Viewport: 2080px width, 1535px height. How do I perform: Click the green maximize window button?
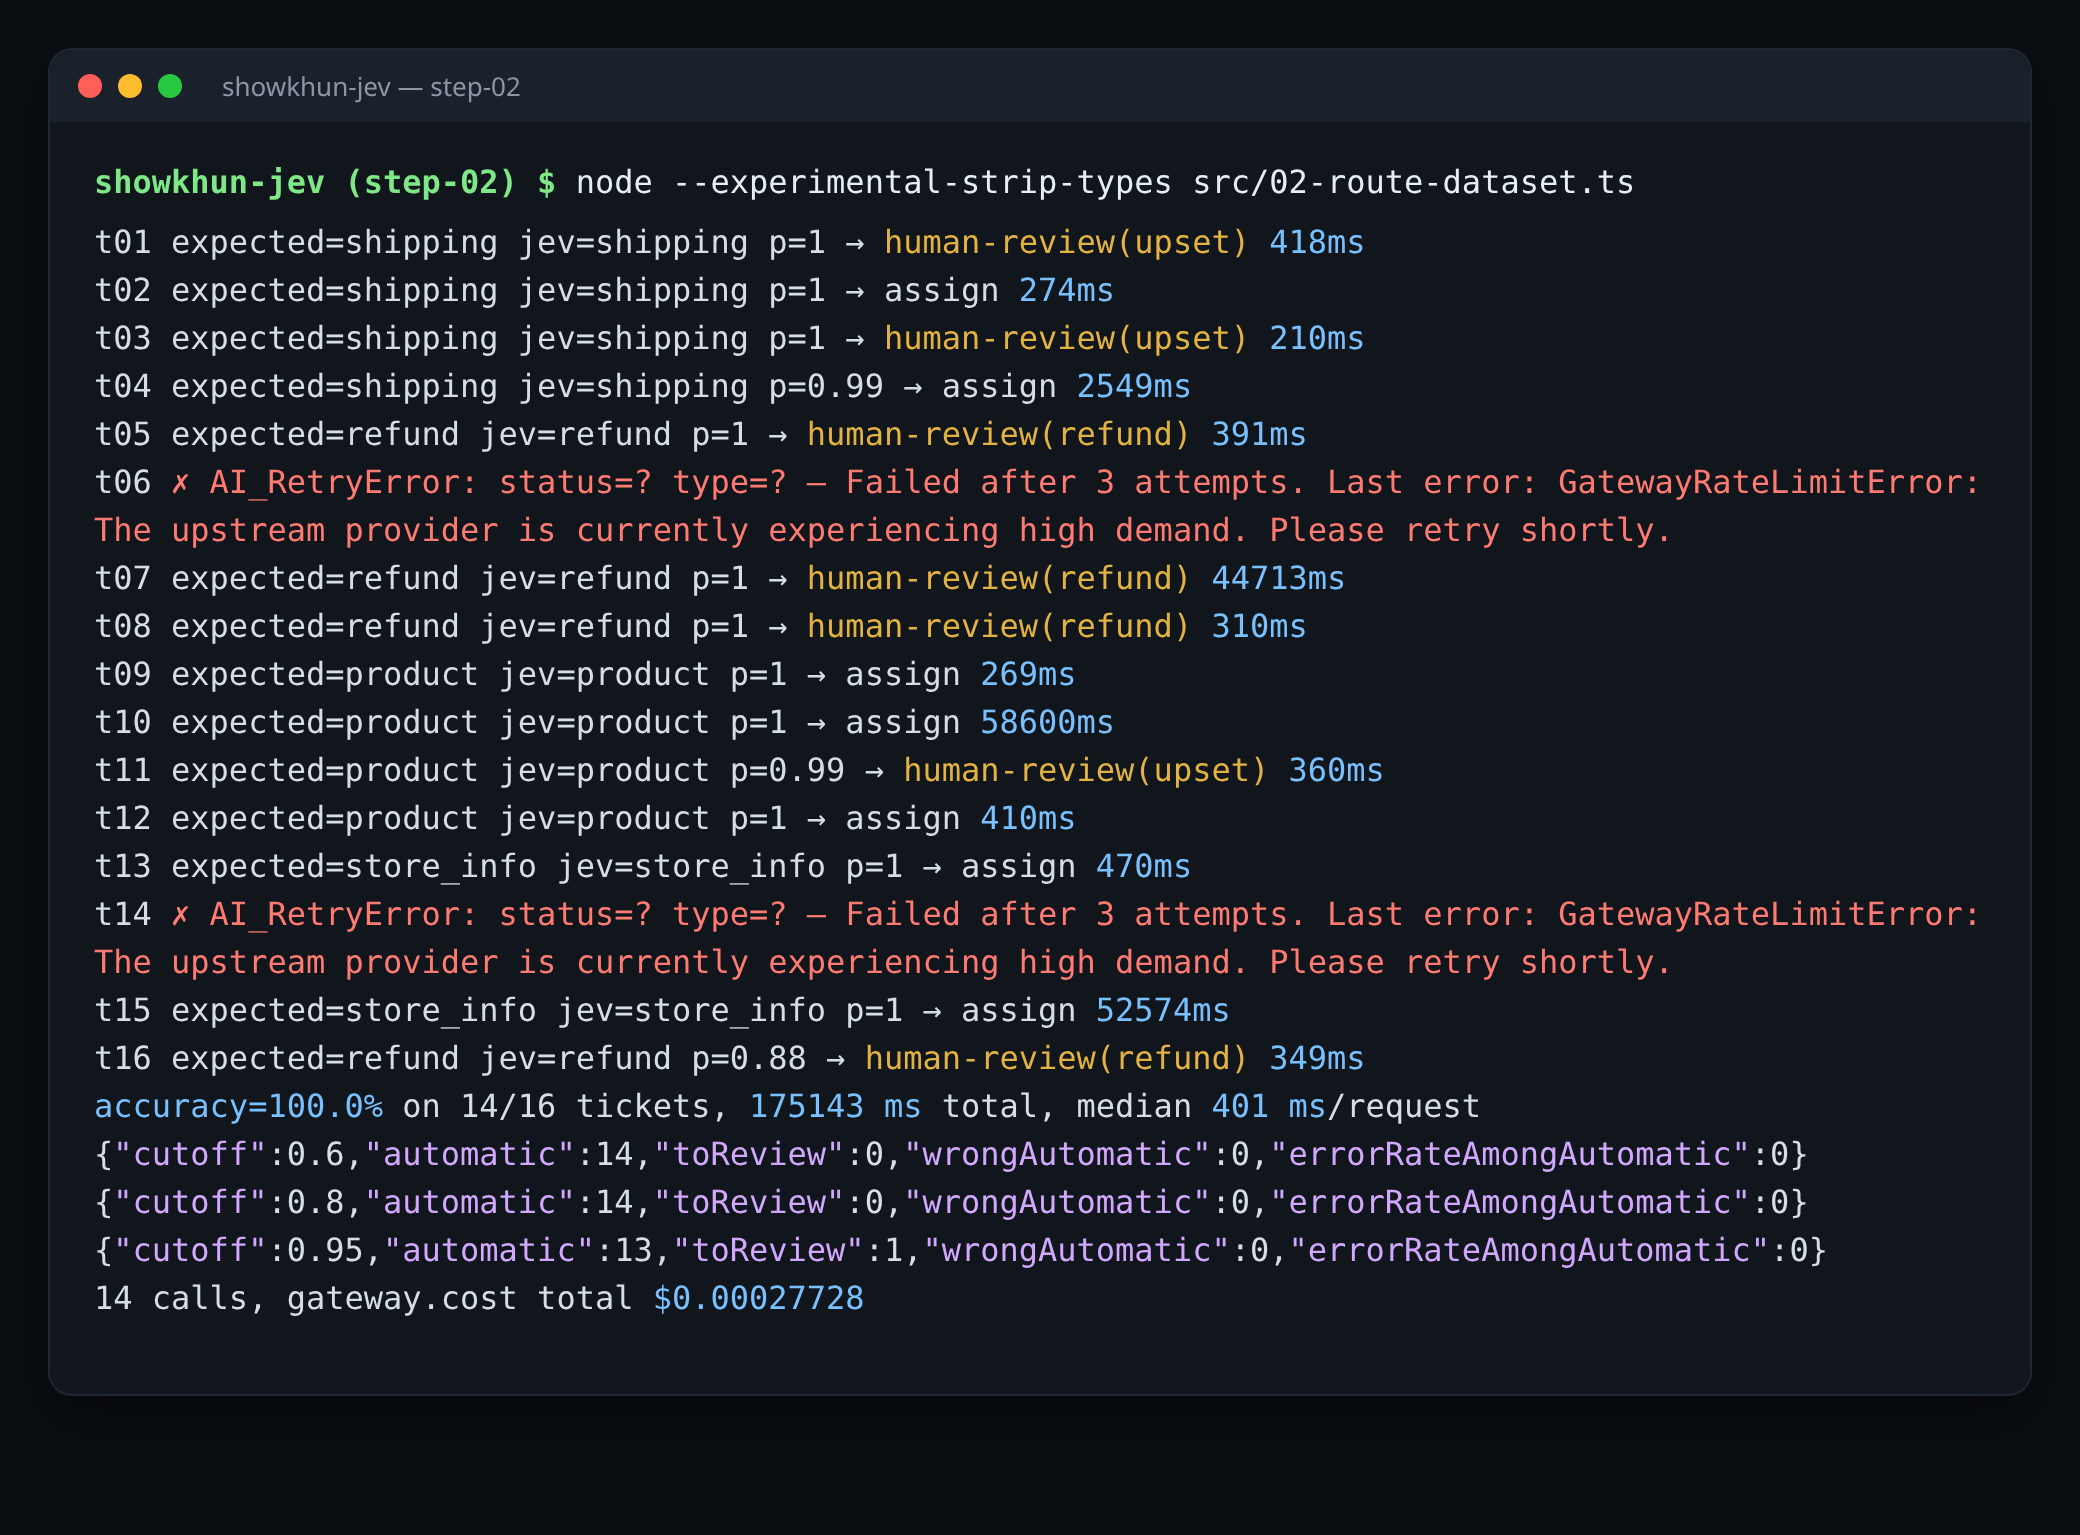point(170,86)
